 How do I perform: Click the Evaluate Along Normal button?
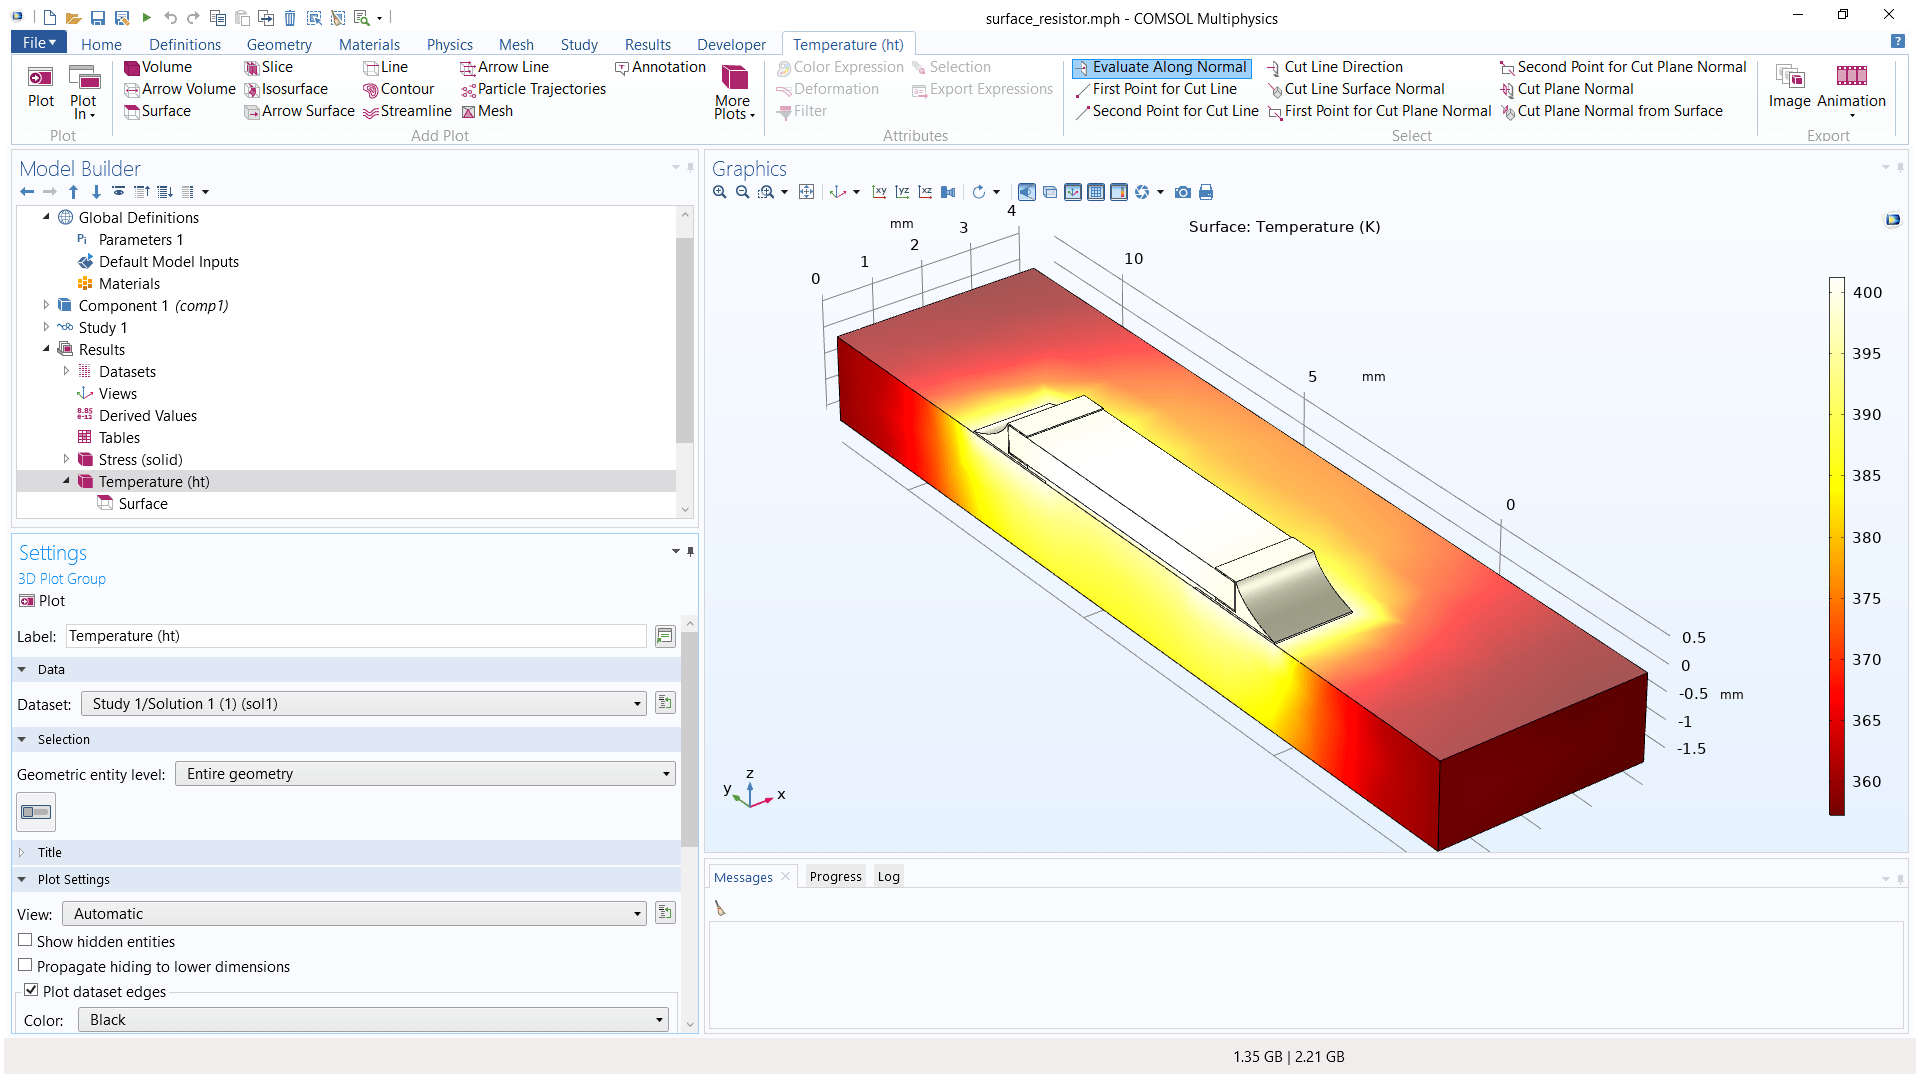tap(1160, 67)
